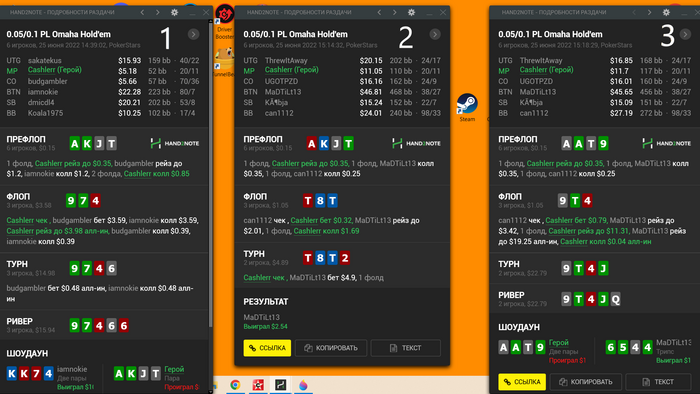This screenshot has height=394, width=700.
Task: Open Google Chrome from the taskbar
Action: tap(235, 385)
